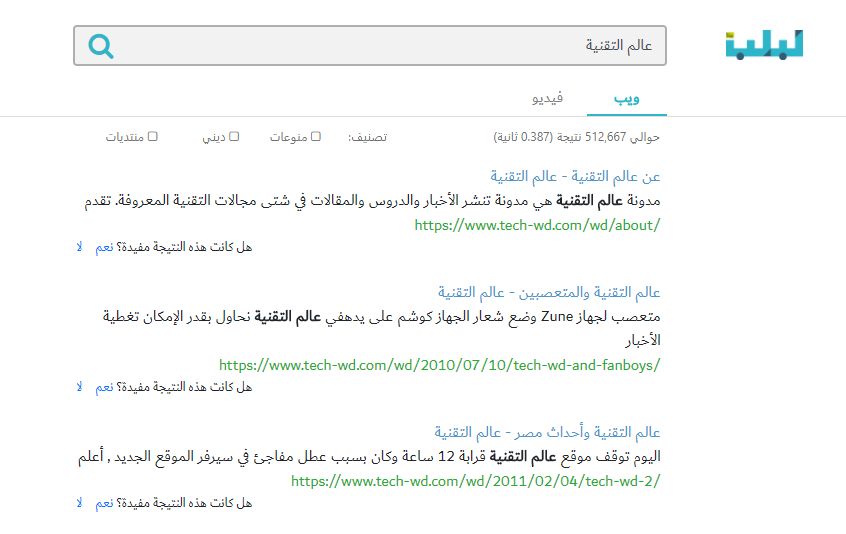Click the 2011/02/04/tech-wd-2 URL link

click(x=476, y=481)
